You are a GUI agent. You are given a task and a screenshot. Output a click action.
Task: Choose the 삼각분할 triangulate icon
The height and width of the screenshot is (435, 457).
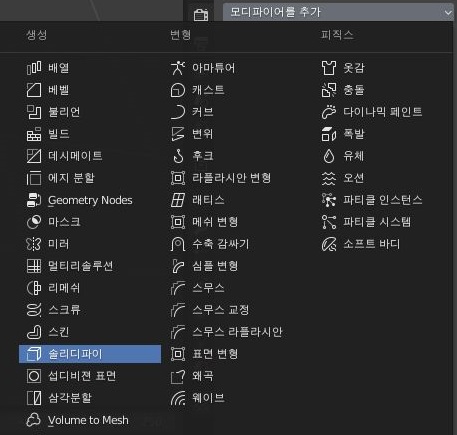click(x=34, y=398)
